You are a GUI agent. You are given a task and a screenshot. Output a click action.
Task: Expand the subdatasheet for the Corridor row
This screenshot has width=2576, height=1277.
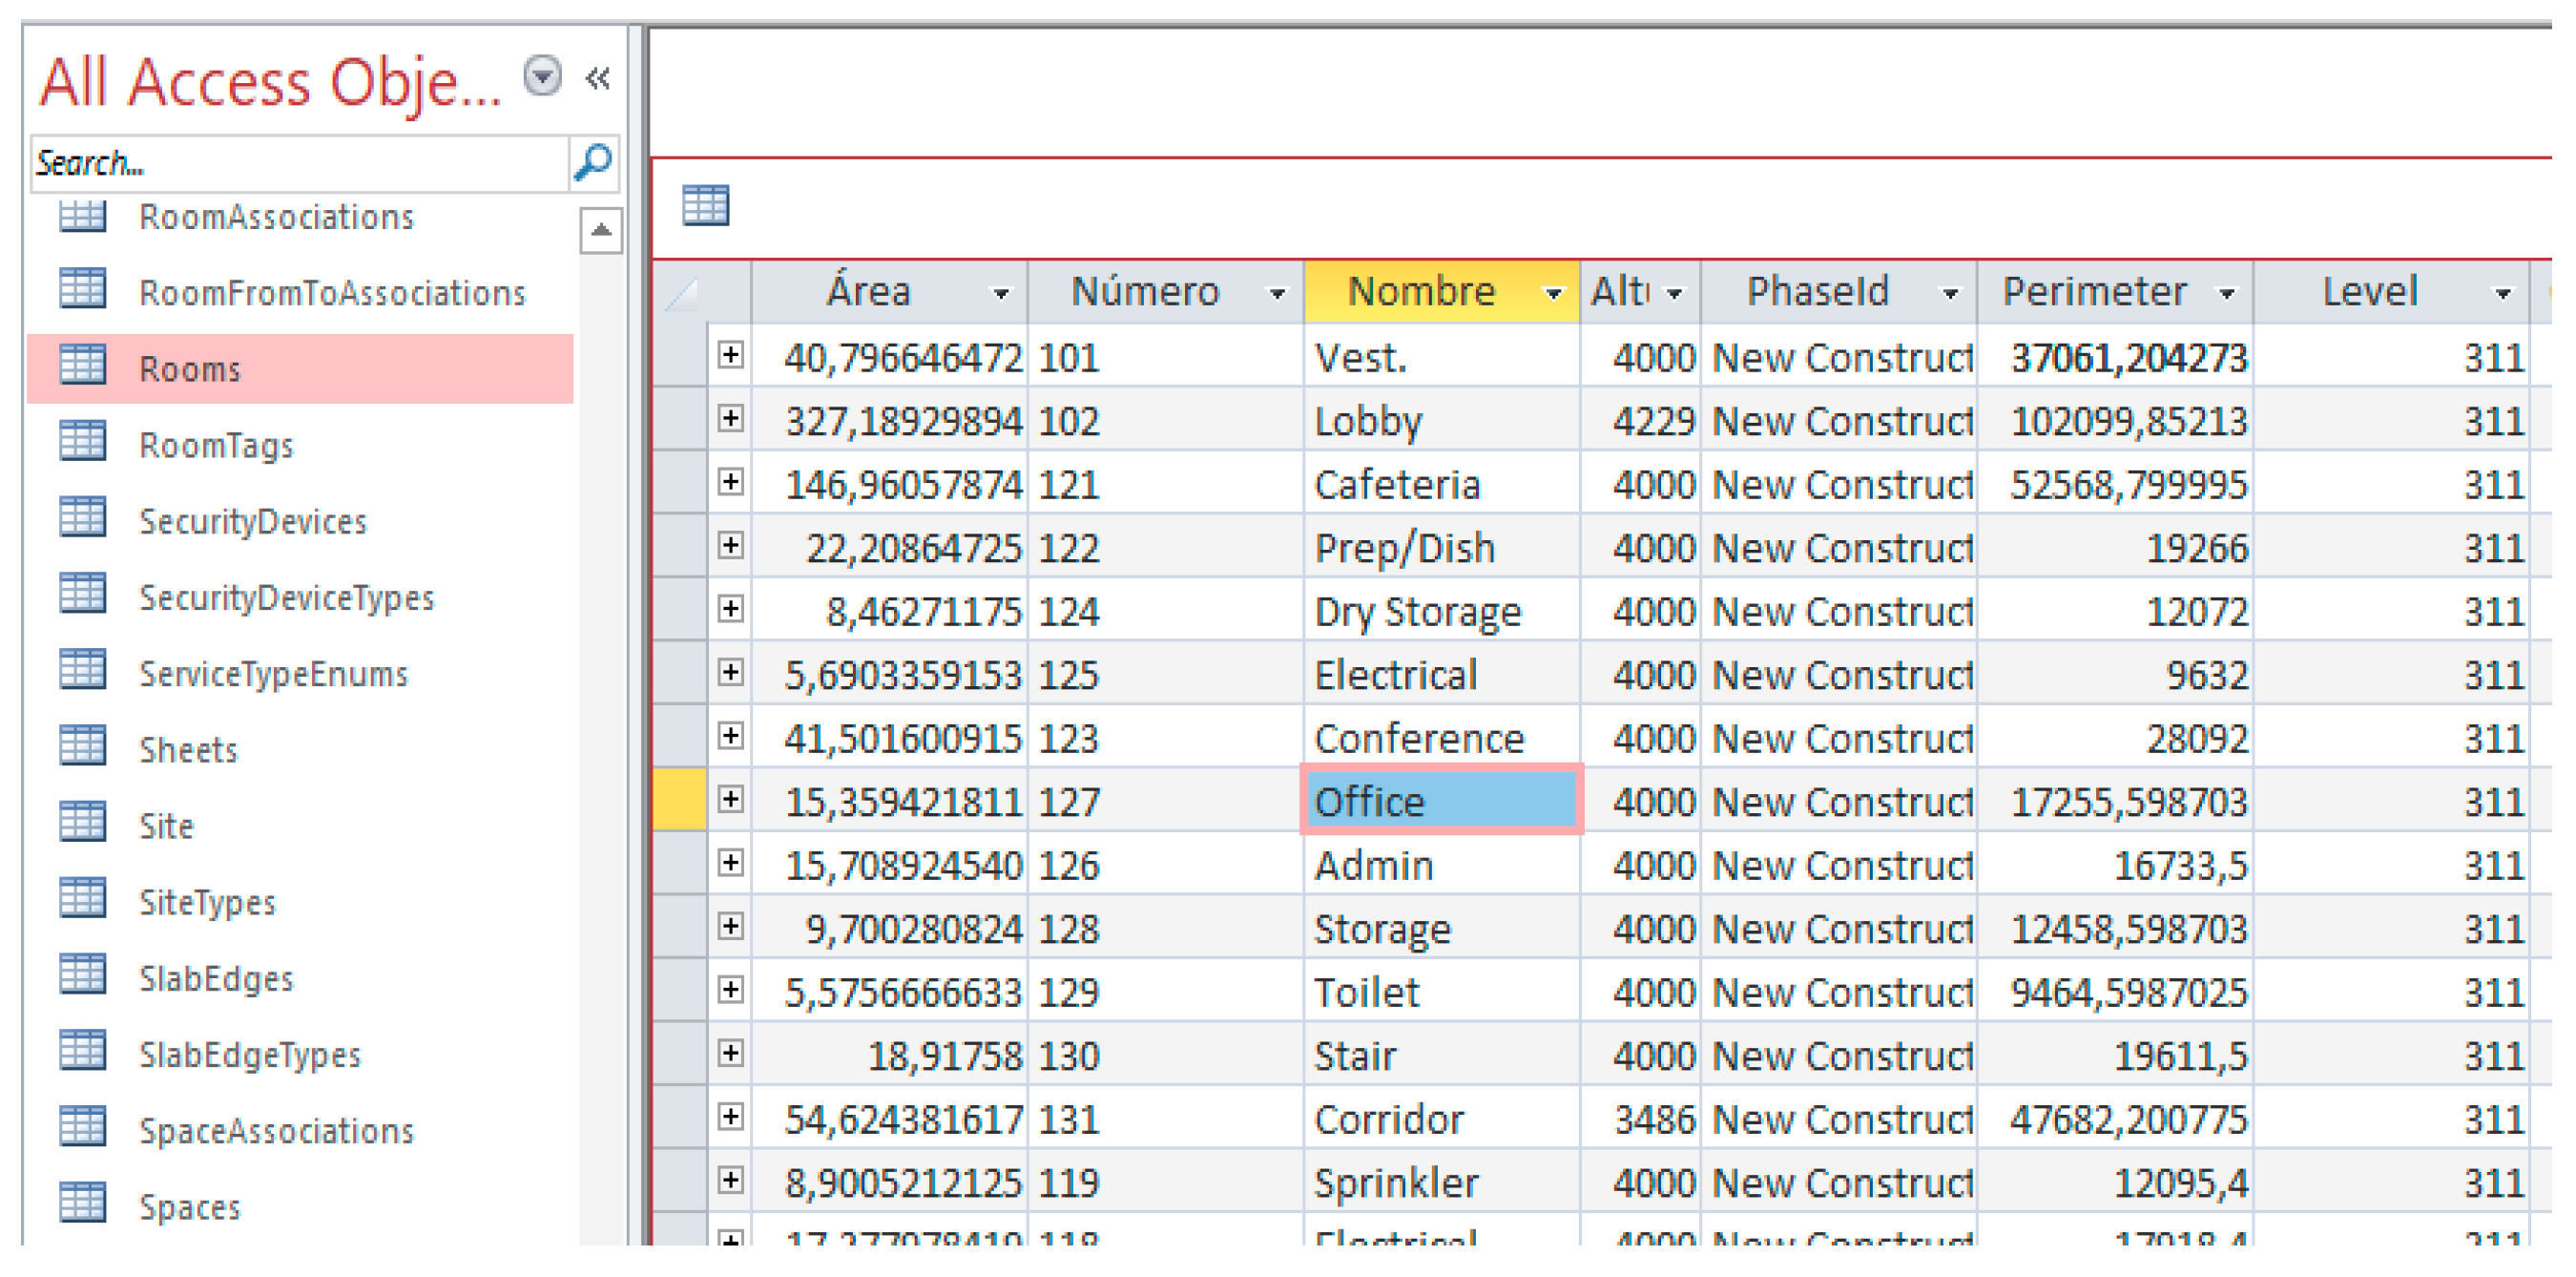(731, 1117)
